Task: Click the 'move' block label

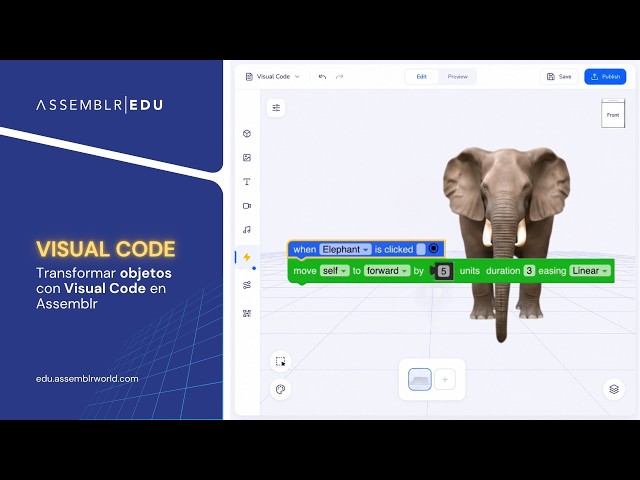Action: coord(305,271)
